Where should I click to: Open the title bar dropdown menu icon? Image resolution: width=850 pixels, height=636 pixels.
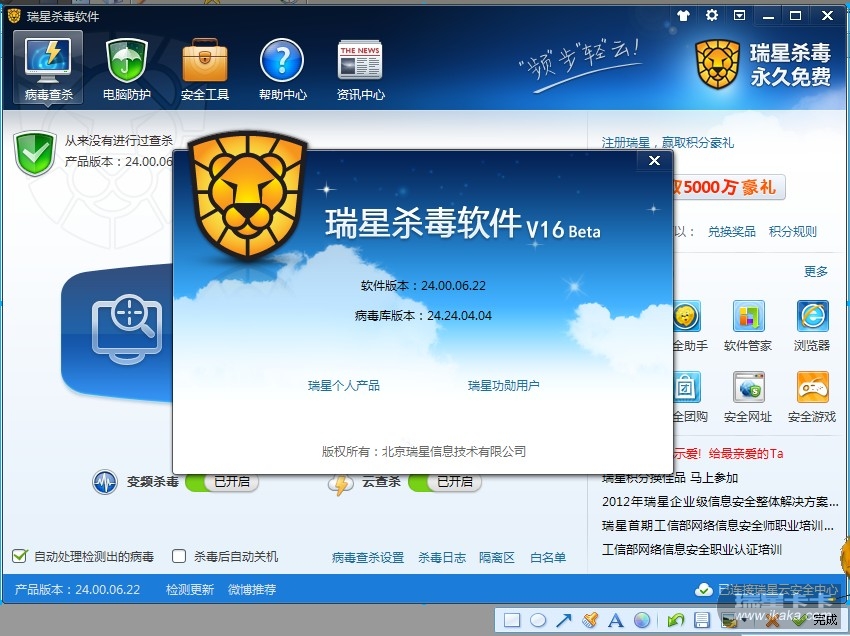(x=739, y=15)
